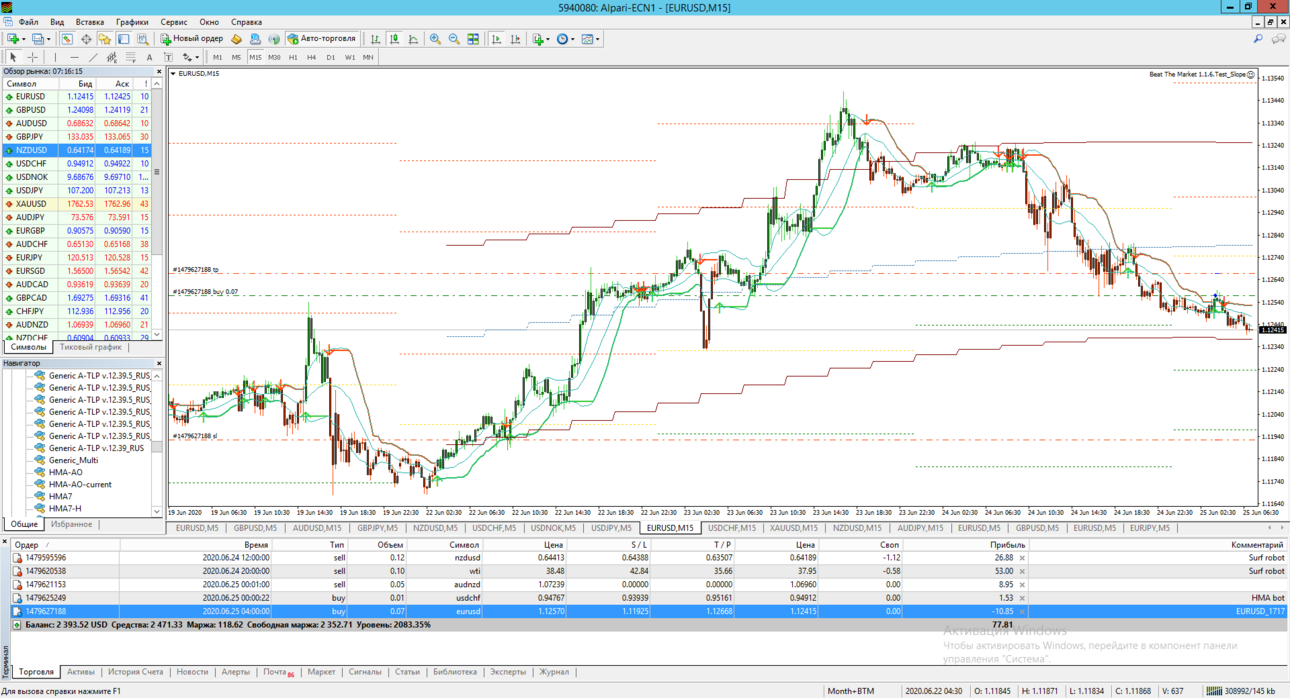
Task: Open dropdown arrow beside Profiles icon
Action: tap(48, 39)
